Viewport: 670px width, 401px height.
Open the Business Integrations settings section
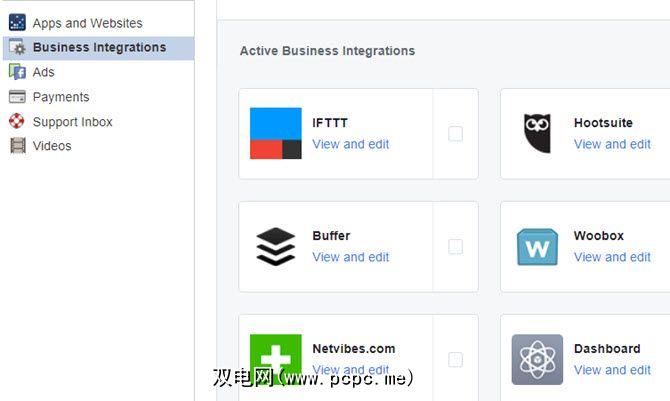tap(99, 47)
